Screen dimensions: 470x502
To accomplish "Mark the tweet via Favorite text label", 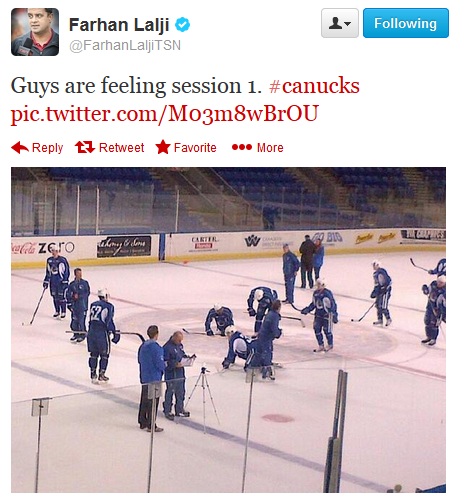I will point(195,148).
